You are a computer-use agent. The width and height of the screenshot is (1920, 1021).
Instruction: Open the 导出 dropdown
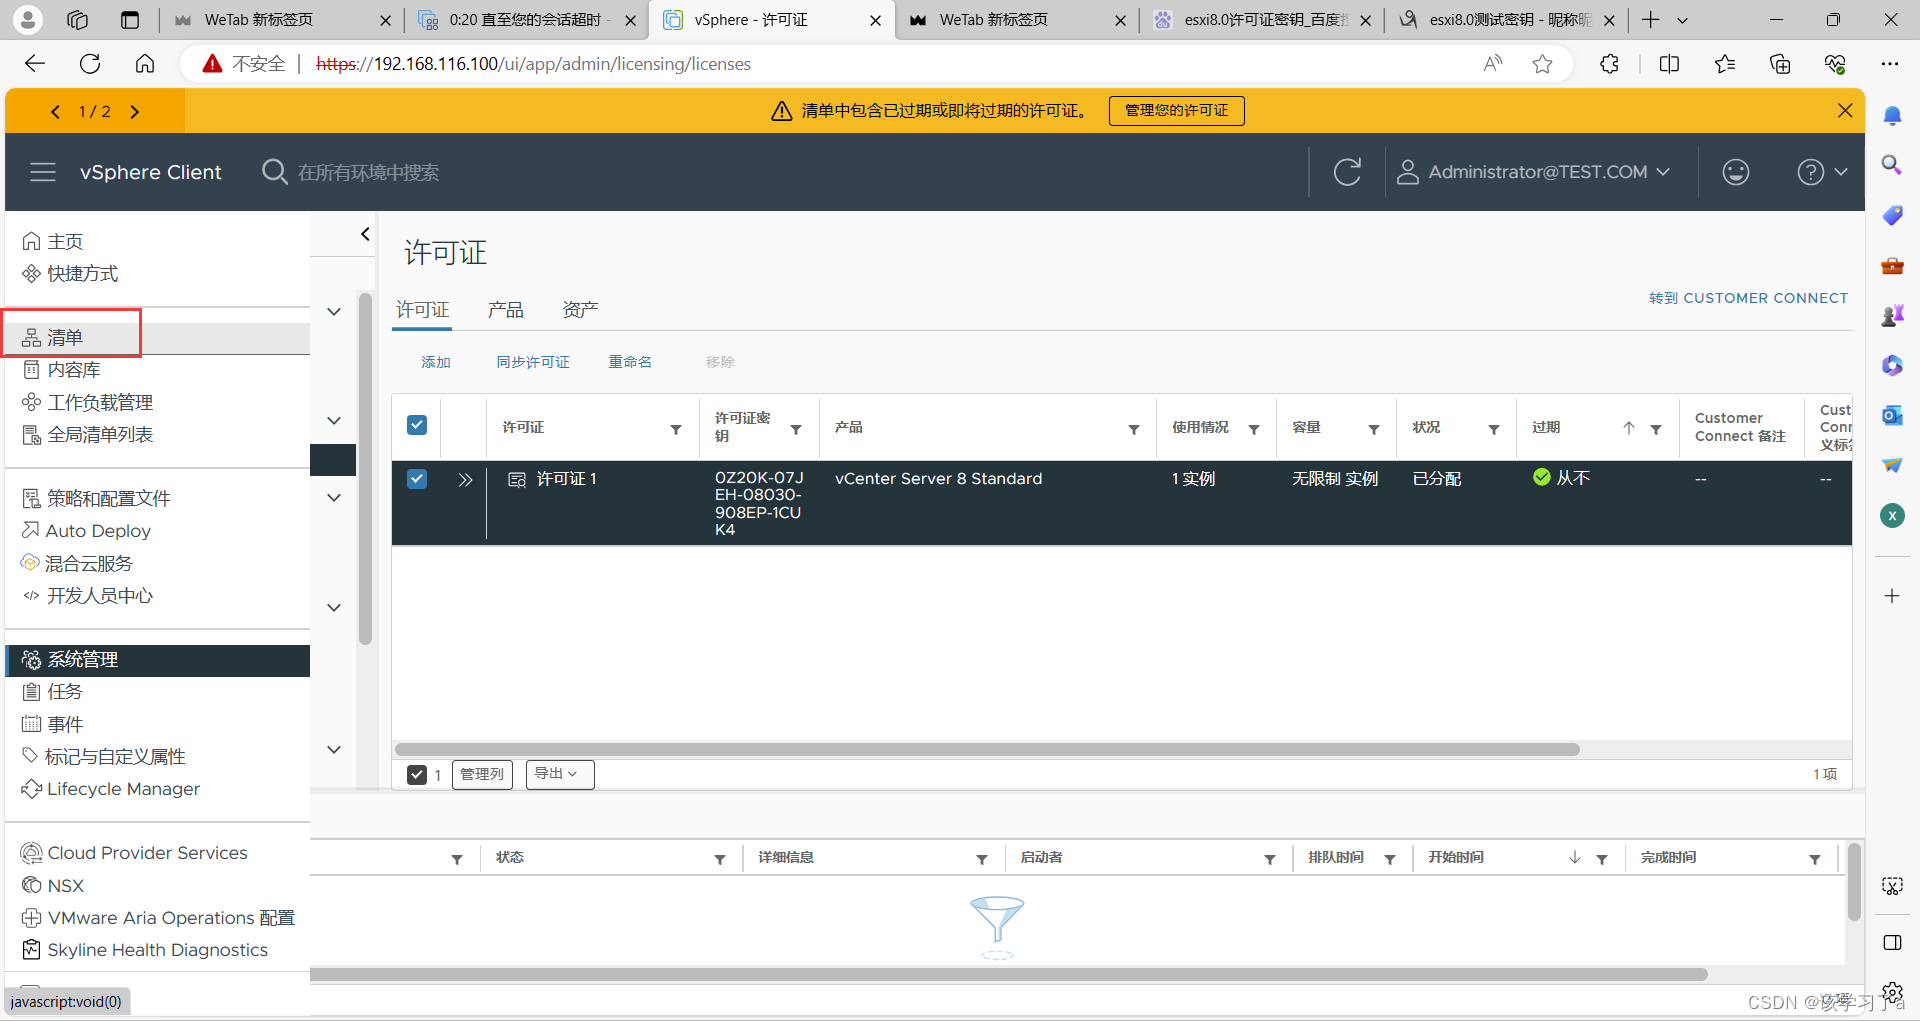(559, 774)
